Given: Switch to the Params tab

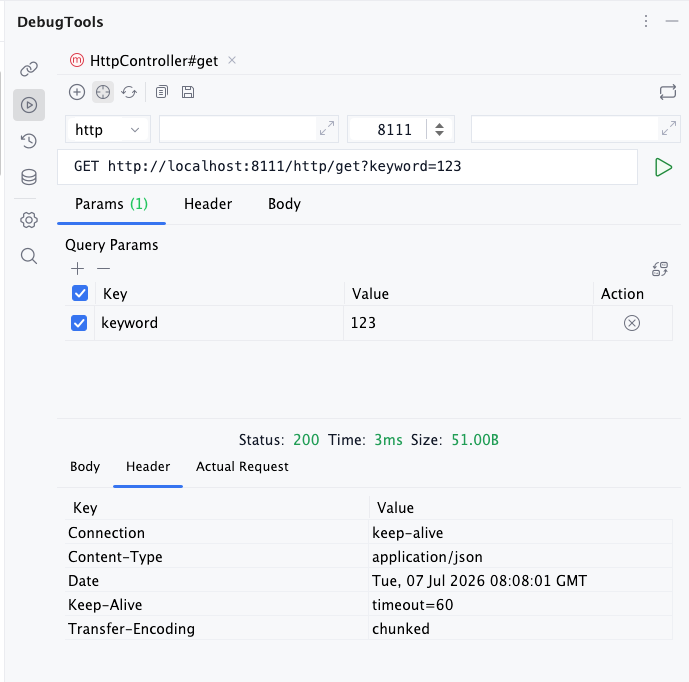Looking at the screenshot, I should coord(111,204).
